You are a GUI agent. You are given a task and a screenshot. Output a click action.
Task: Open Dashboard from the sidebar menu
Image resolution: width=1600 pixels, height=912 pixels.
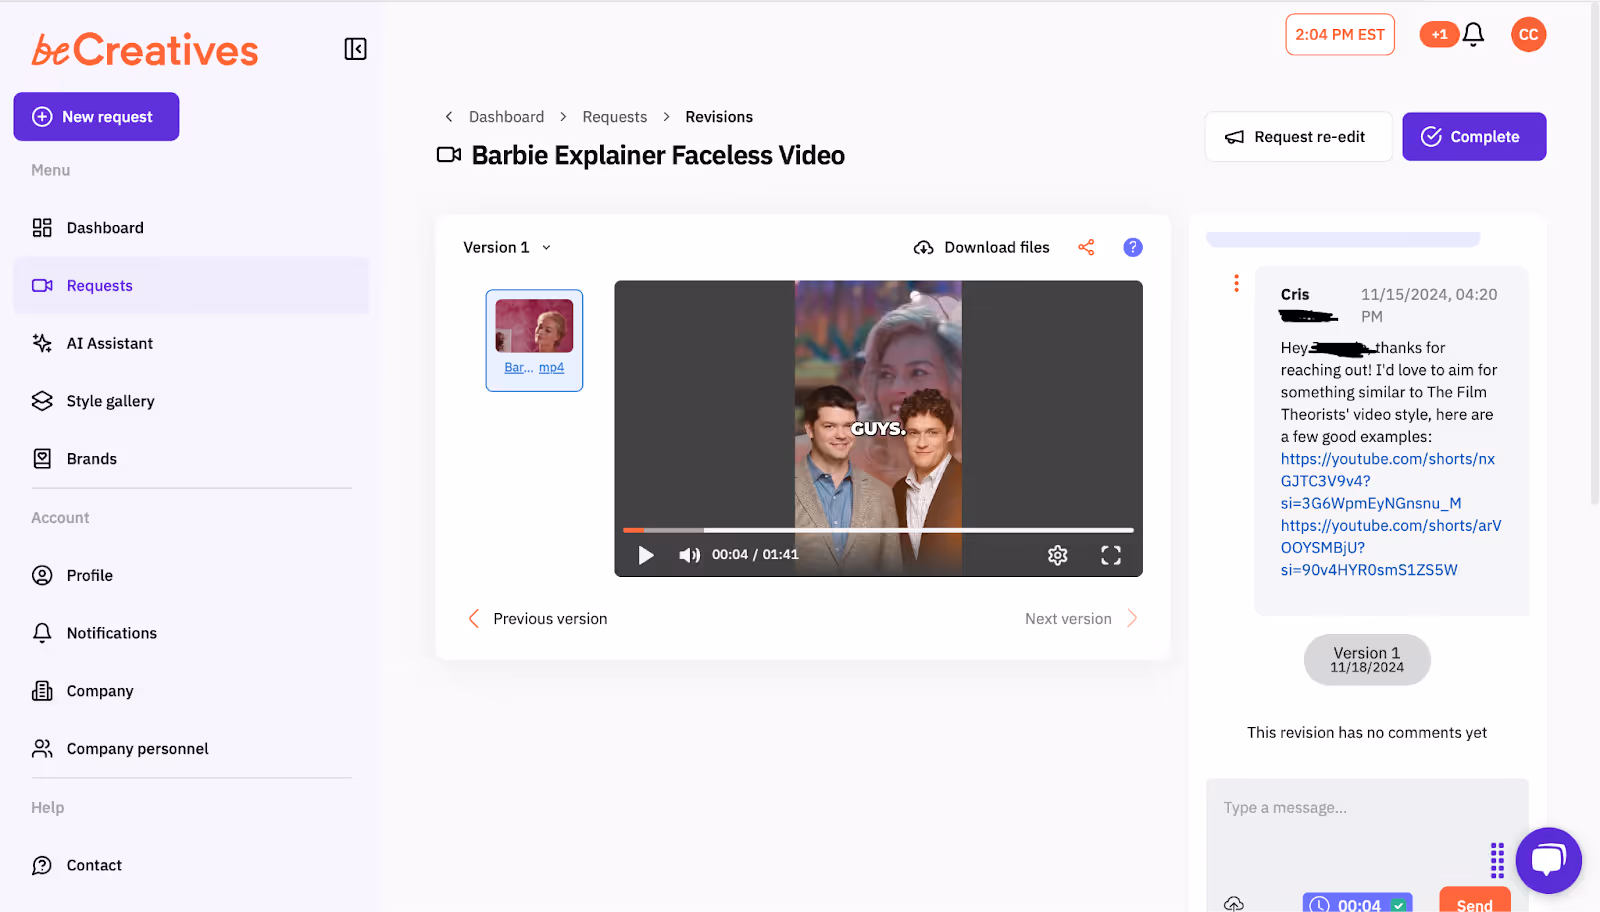(191, 228)
